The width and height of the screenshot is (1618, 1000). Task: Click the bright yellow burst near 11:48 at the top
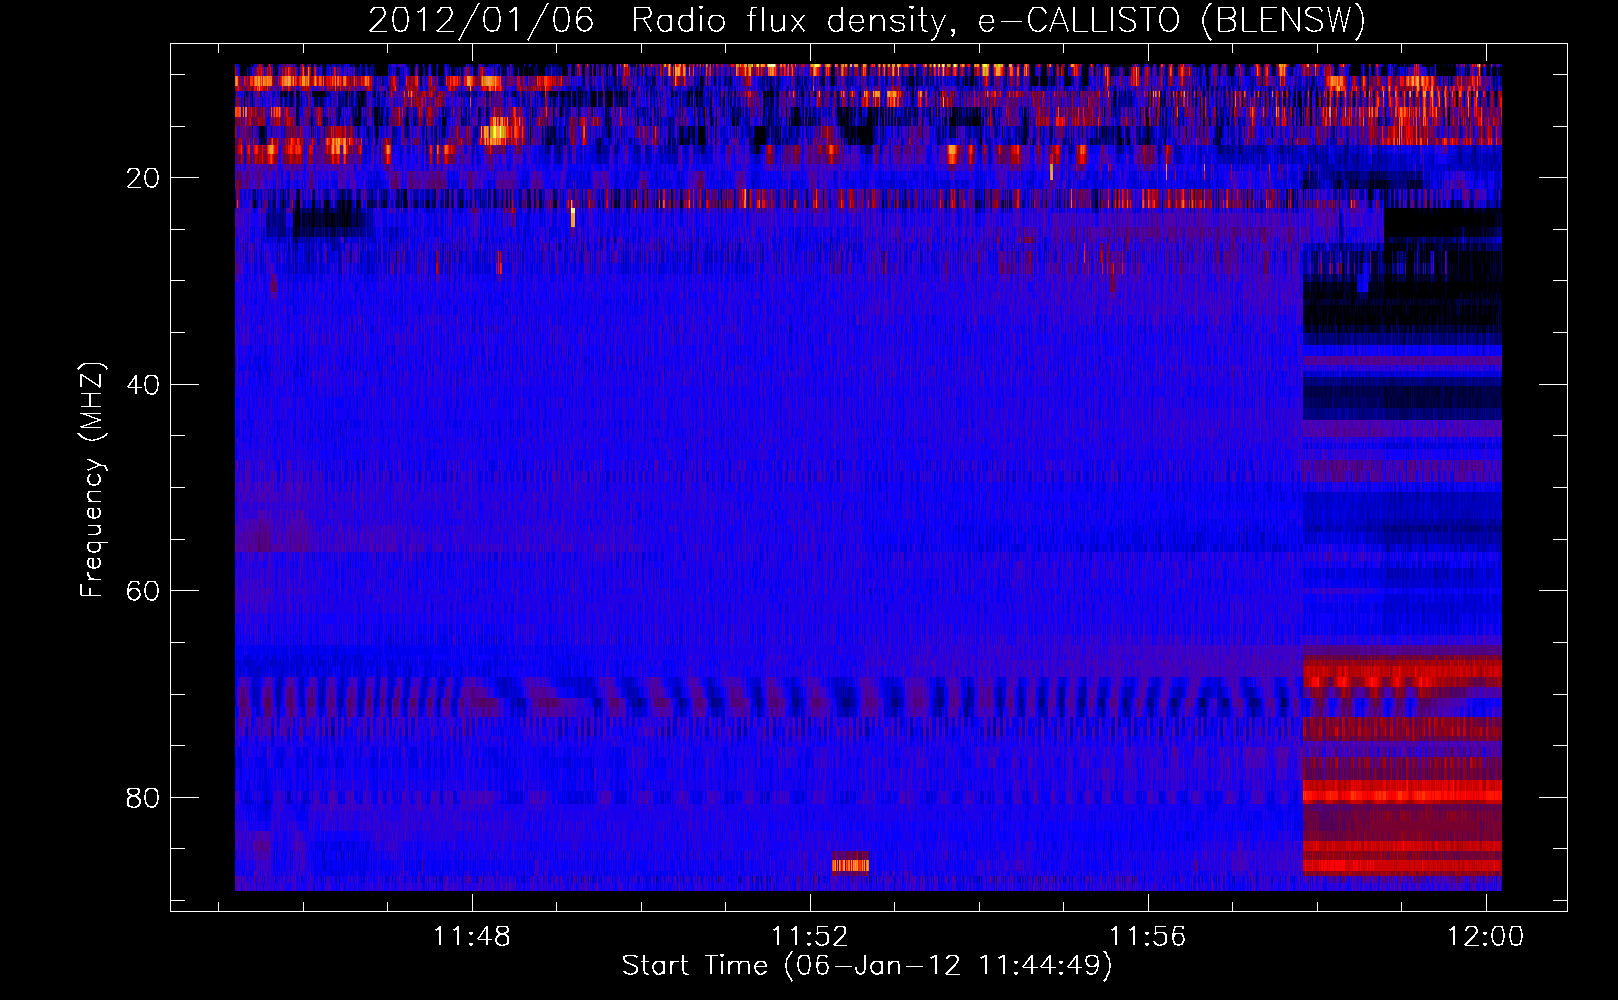(502, 131)
